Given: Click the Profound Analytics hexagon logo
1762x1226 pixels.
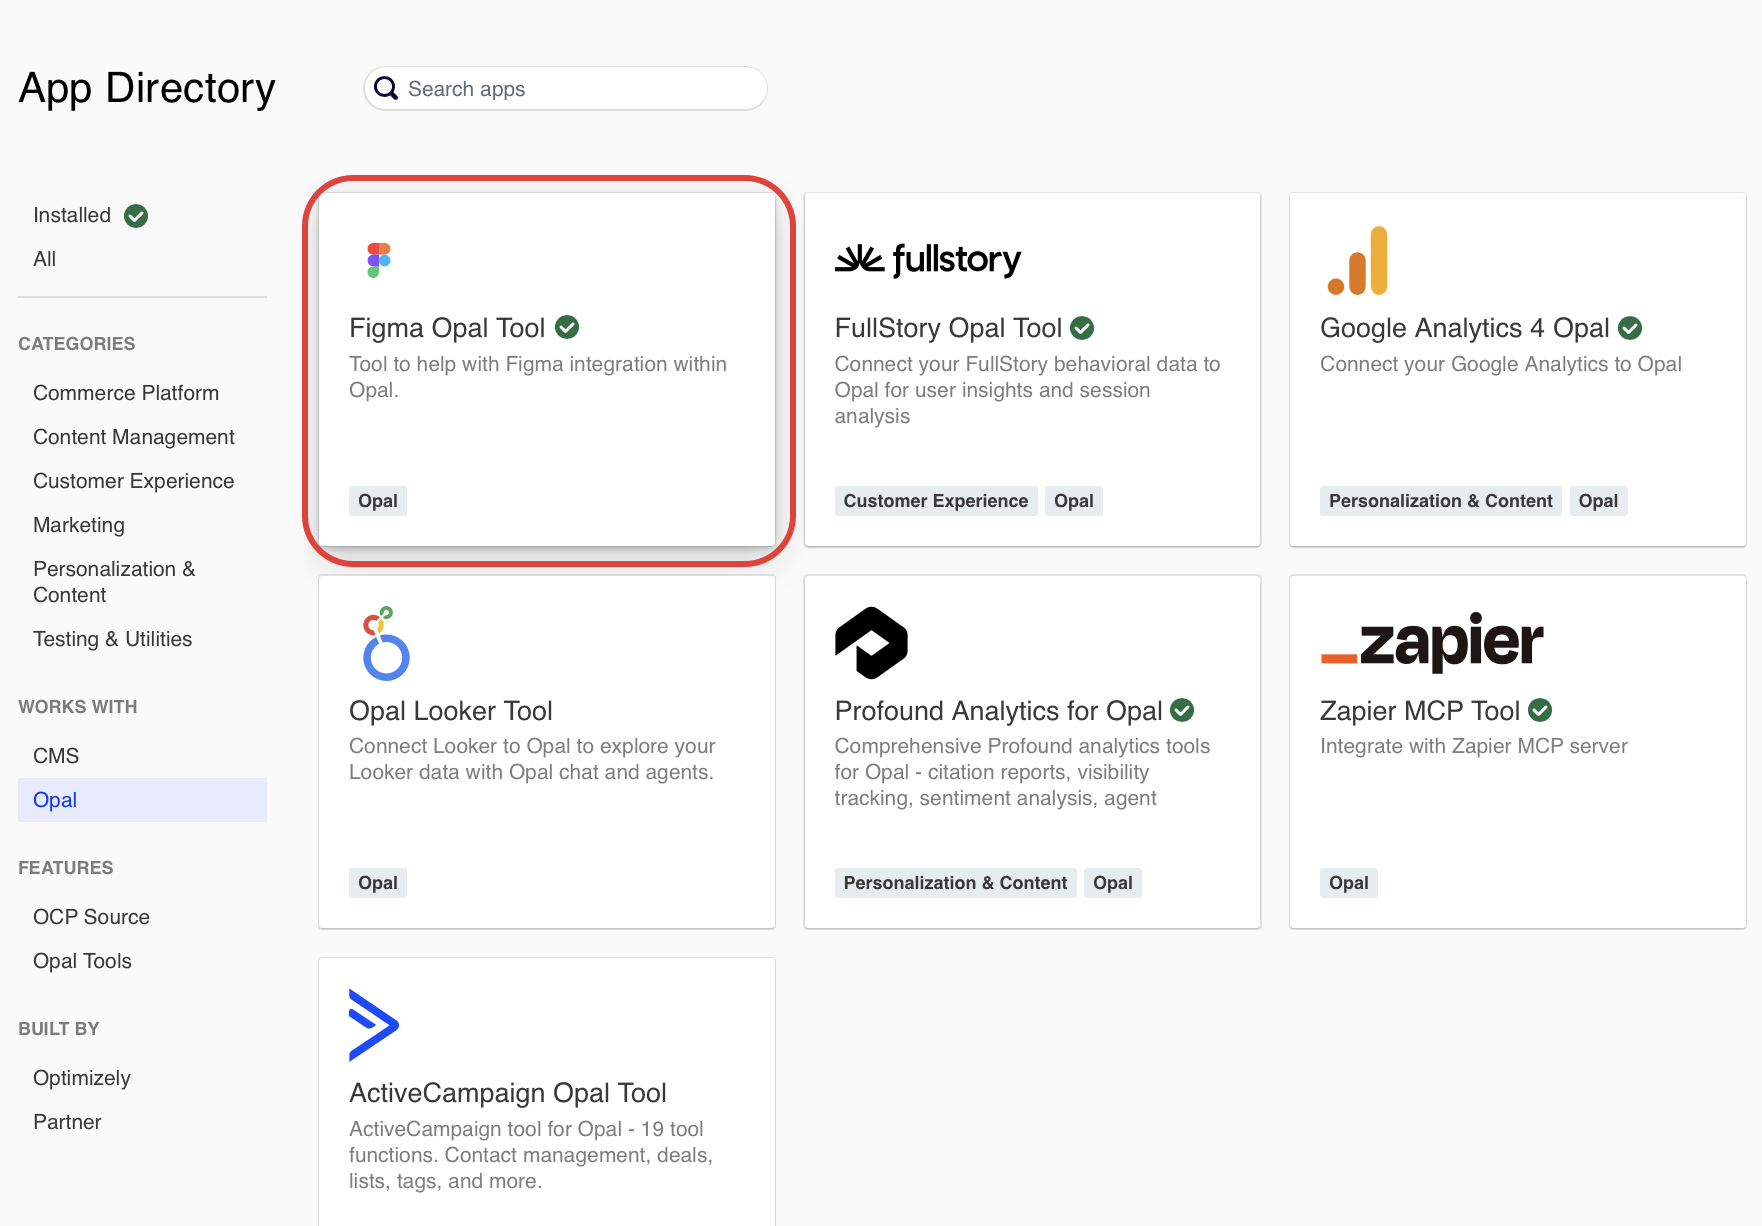Looking at the screenshot, I should coord(871,643).
